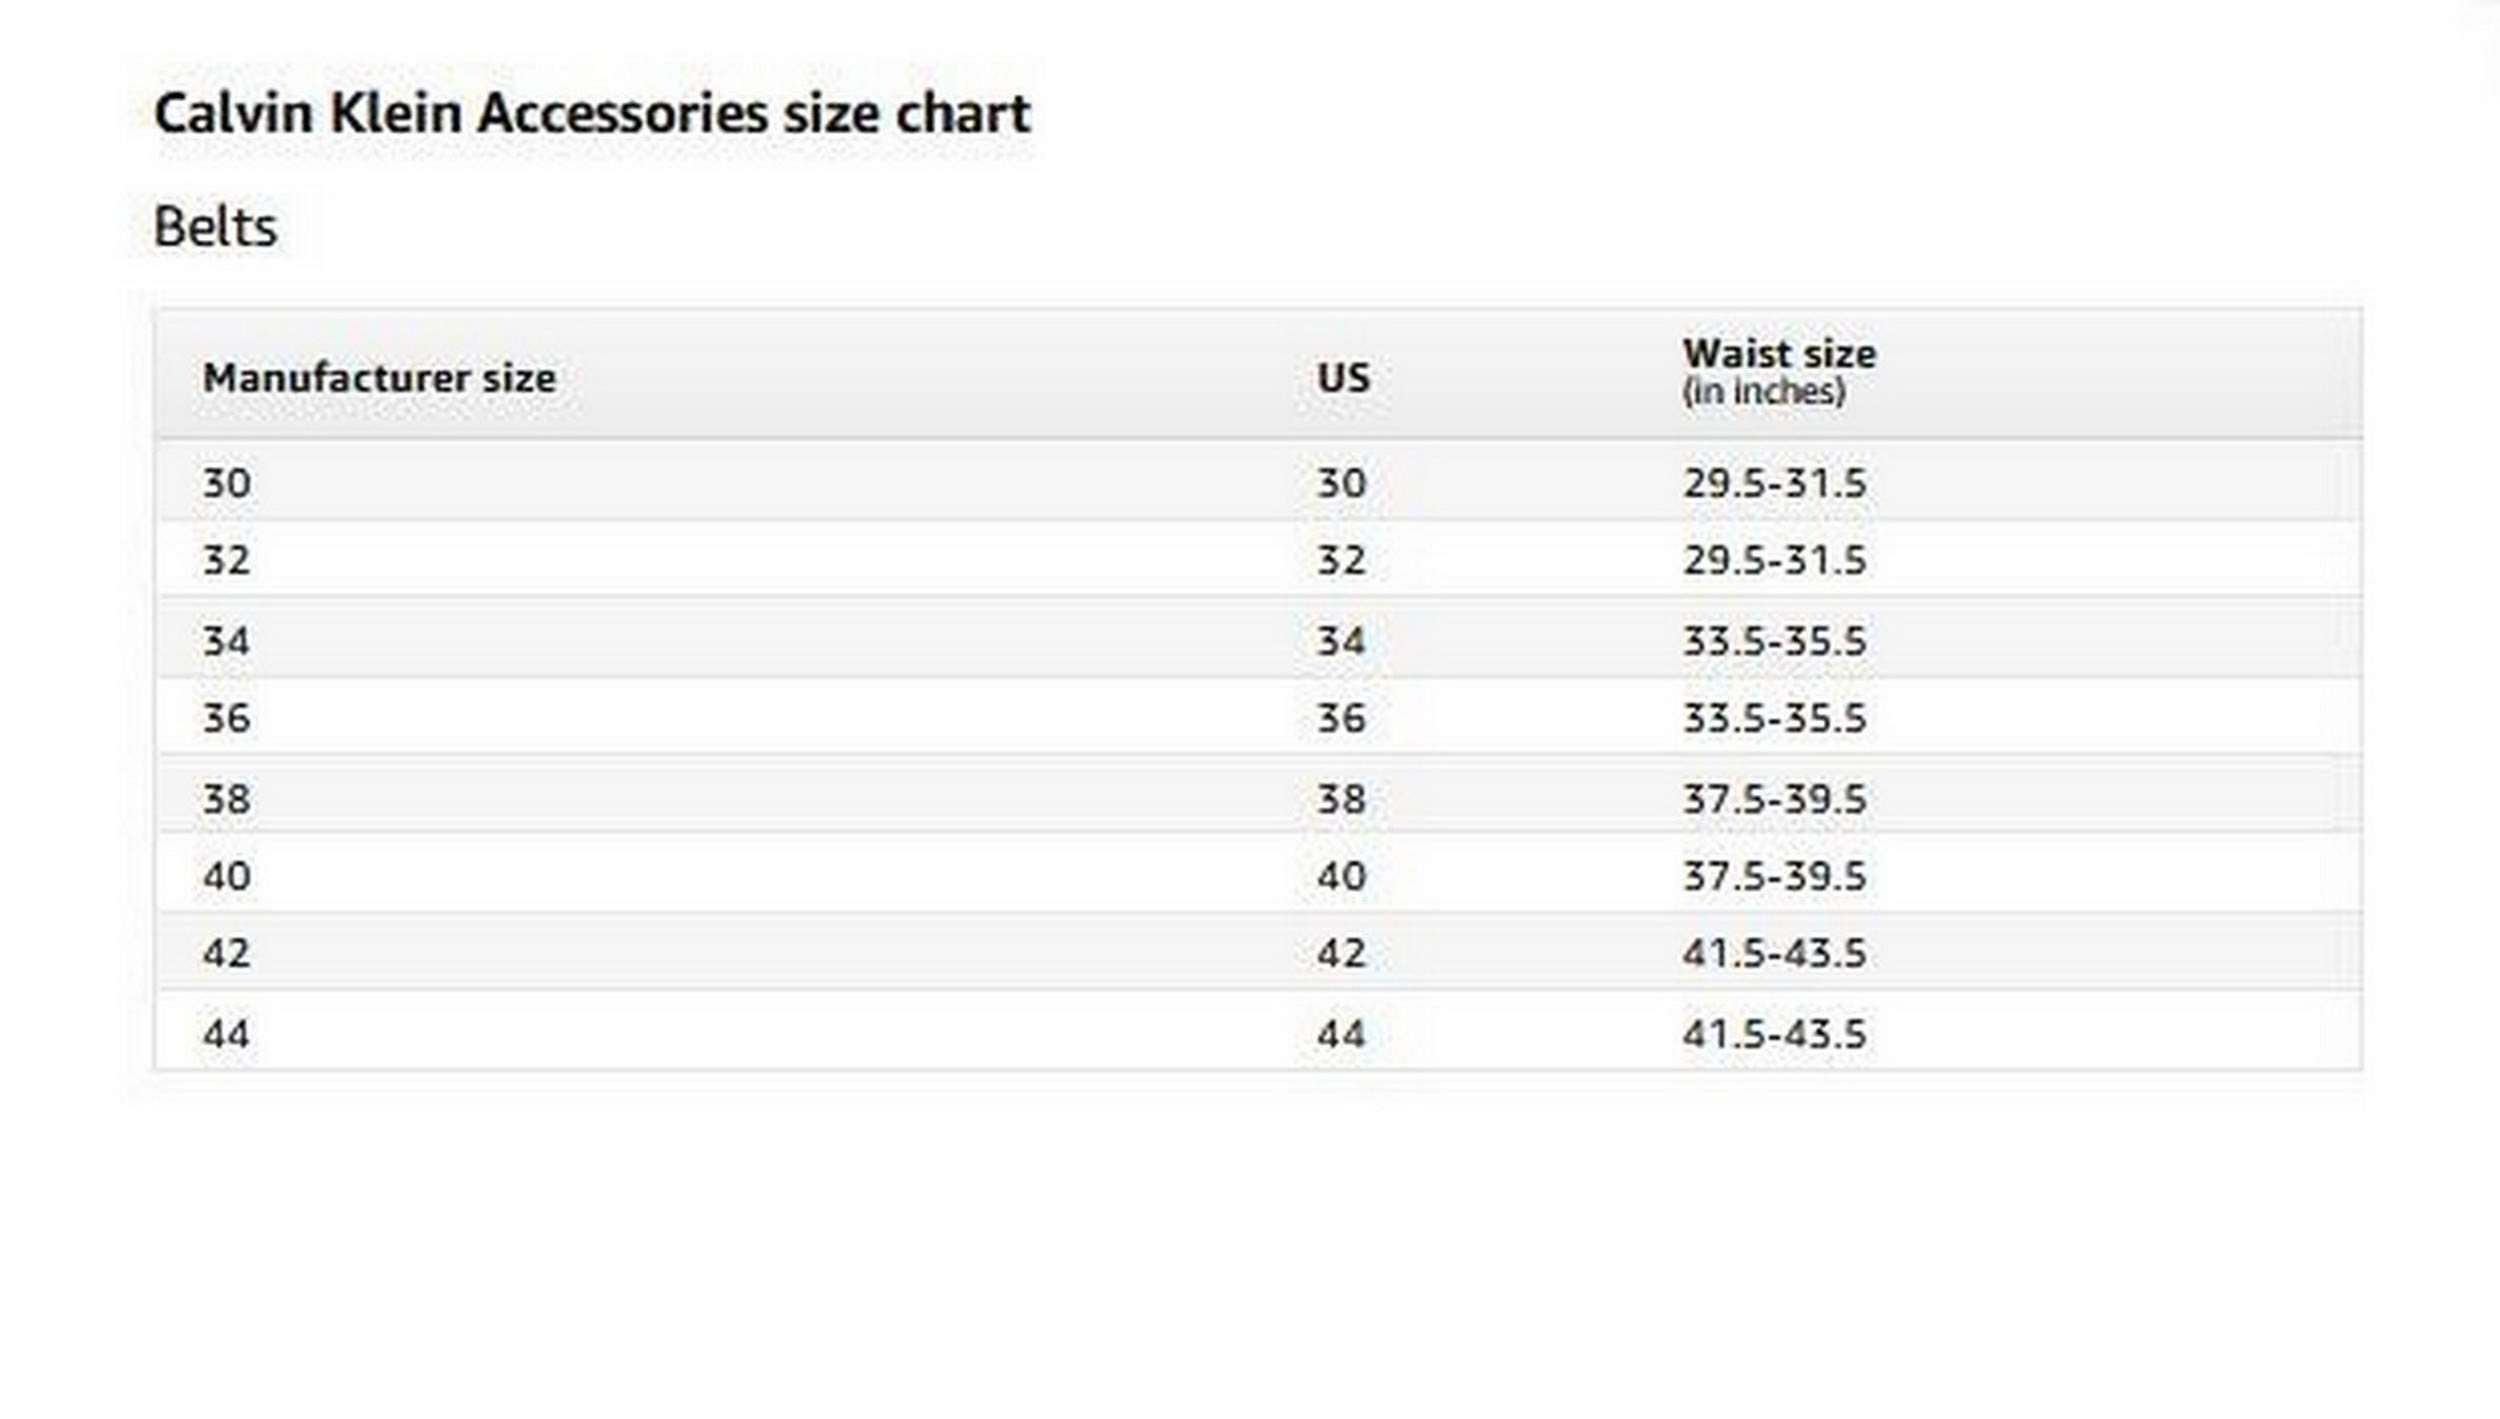Viewport: 2500px width, 1419px height.
Task: Select manufacturer size 40 cell
Action: [x=227, y=876]
